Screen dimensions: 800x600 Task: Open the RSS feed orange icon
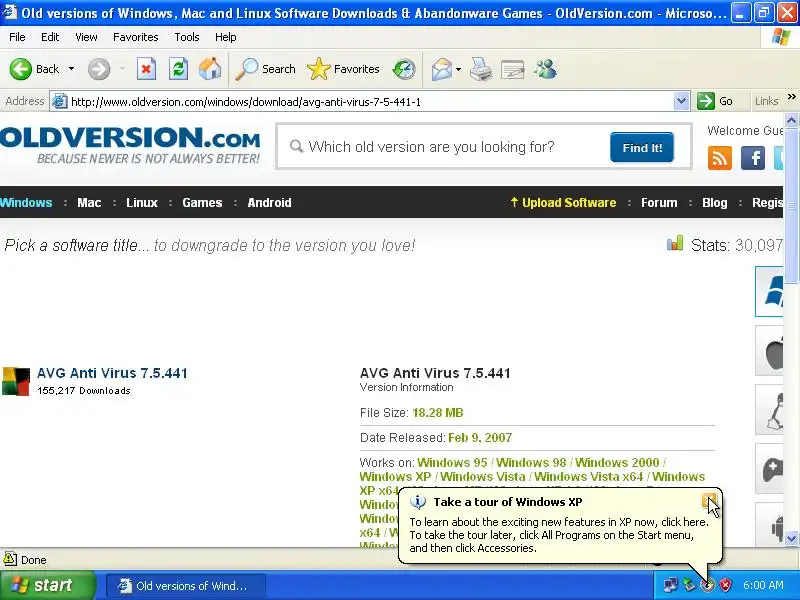tap(719, 158)
